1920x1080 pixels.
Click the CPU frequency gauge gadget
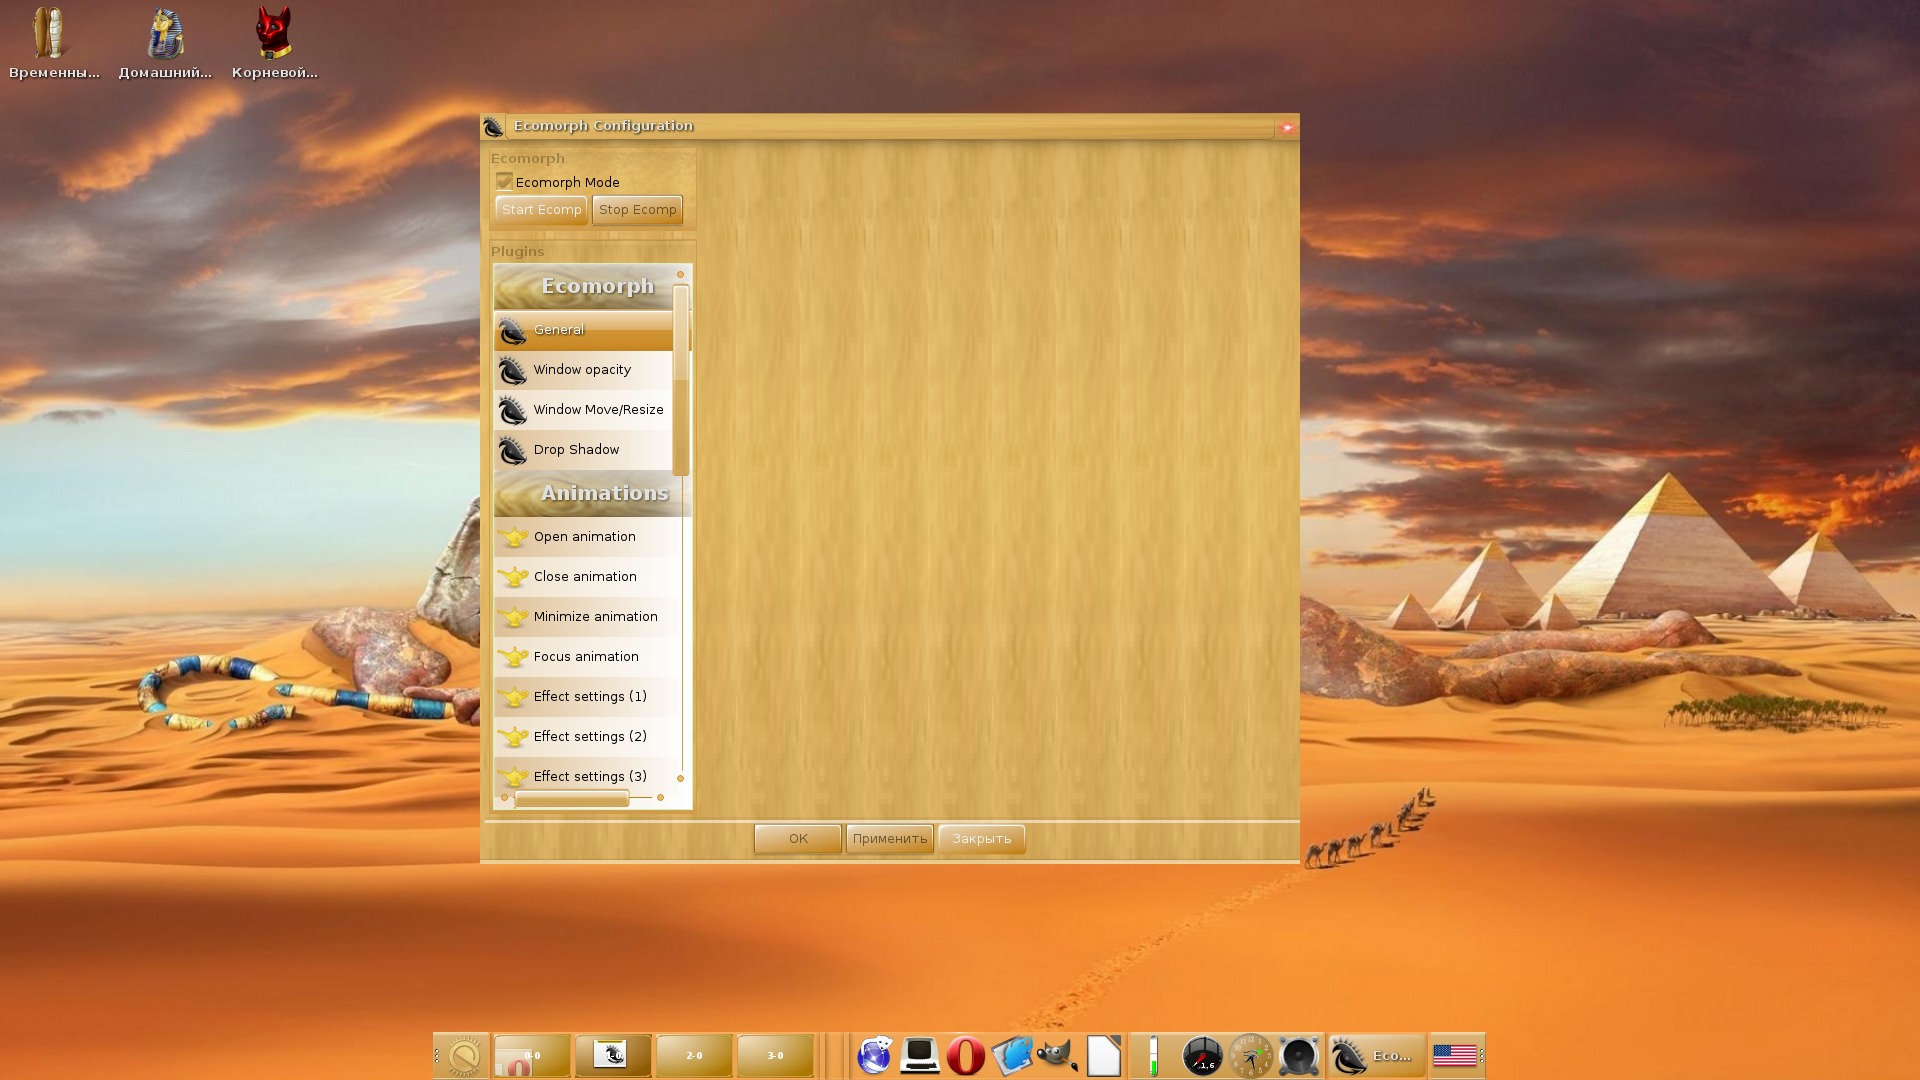click(x=1202, y=1056)
